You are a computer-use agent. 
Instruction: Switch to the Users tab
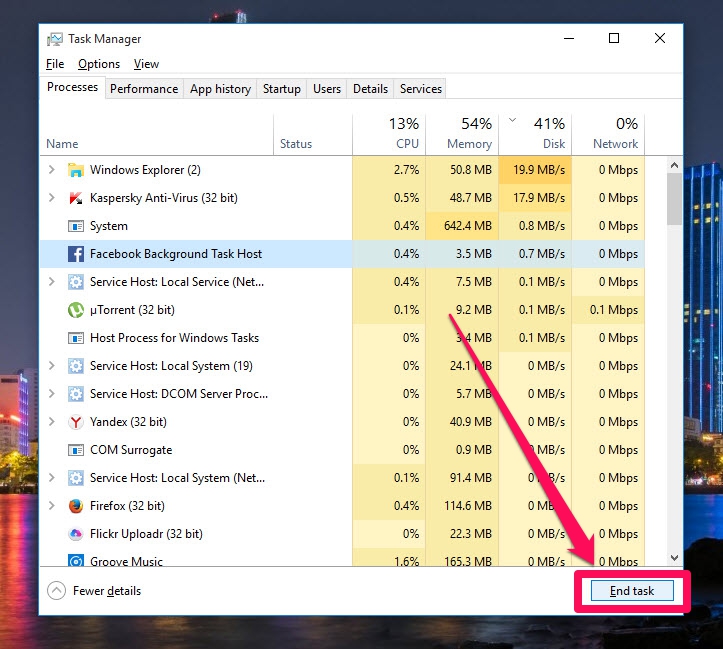(x=327, y=88)
